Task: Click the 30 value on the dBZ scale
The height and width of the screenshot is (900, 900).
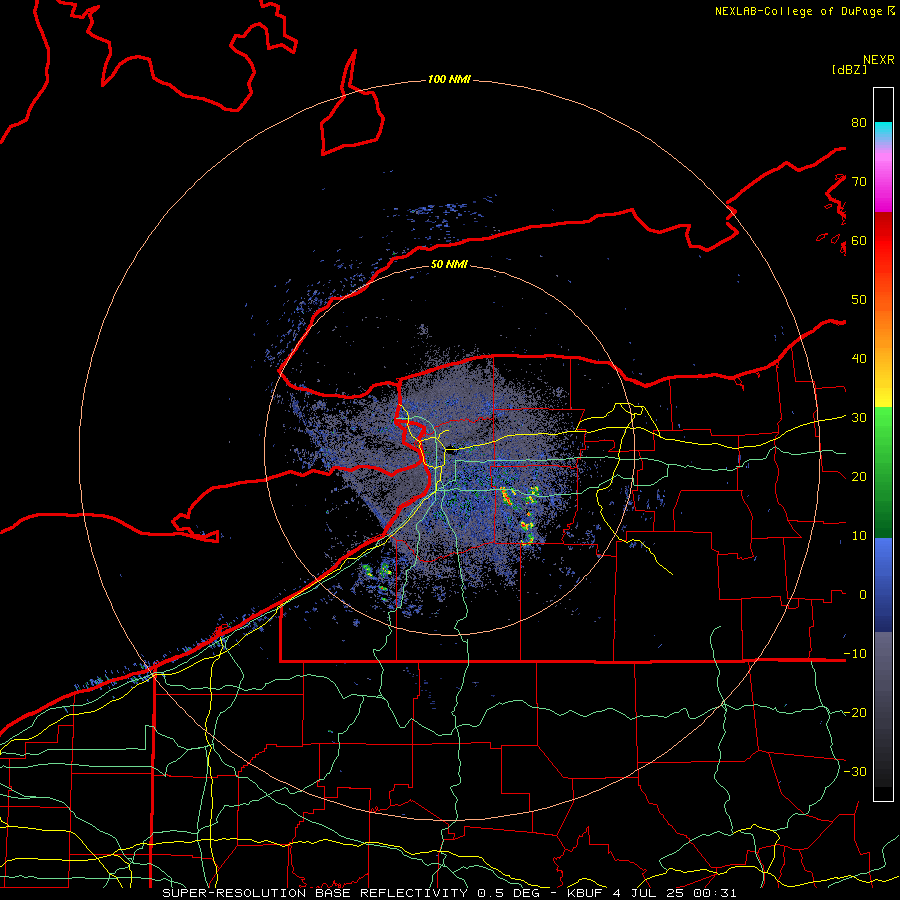Action: coord(859,418)
